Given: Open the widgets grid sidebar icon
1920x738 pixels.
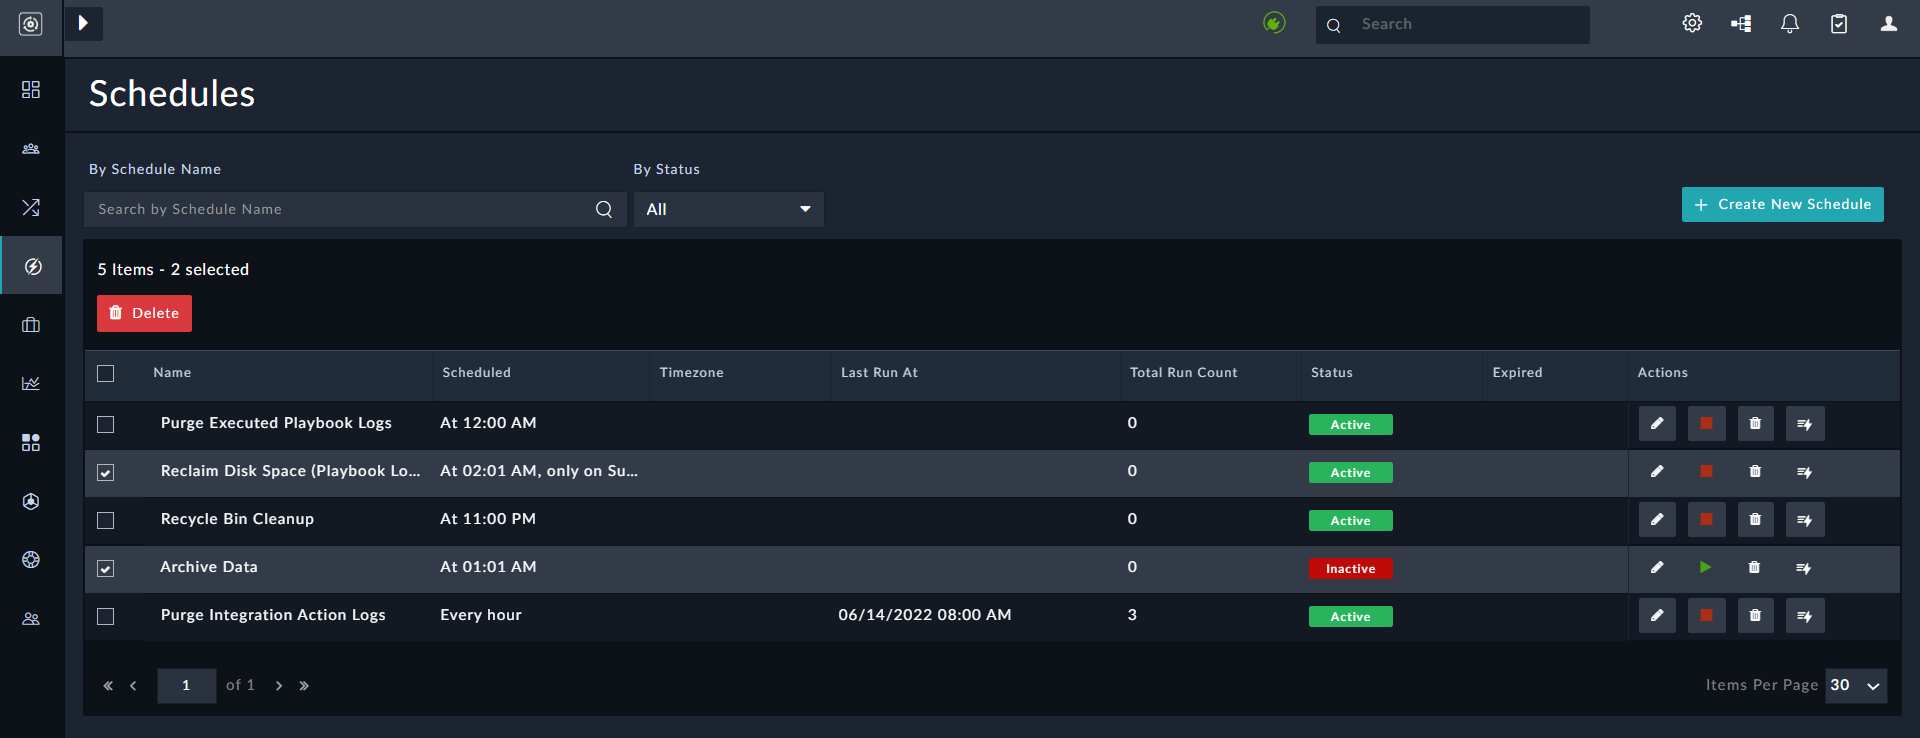Looking at the screenshot, I should [x=31, y=442].
